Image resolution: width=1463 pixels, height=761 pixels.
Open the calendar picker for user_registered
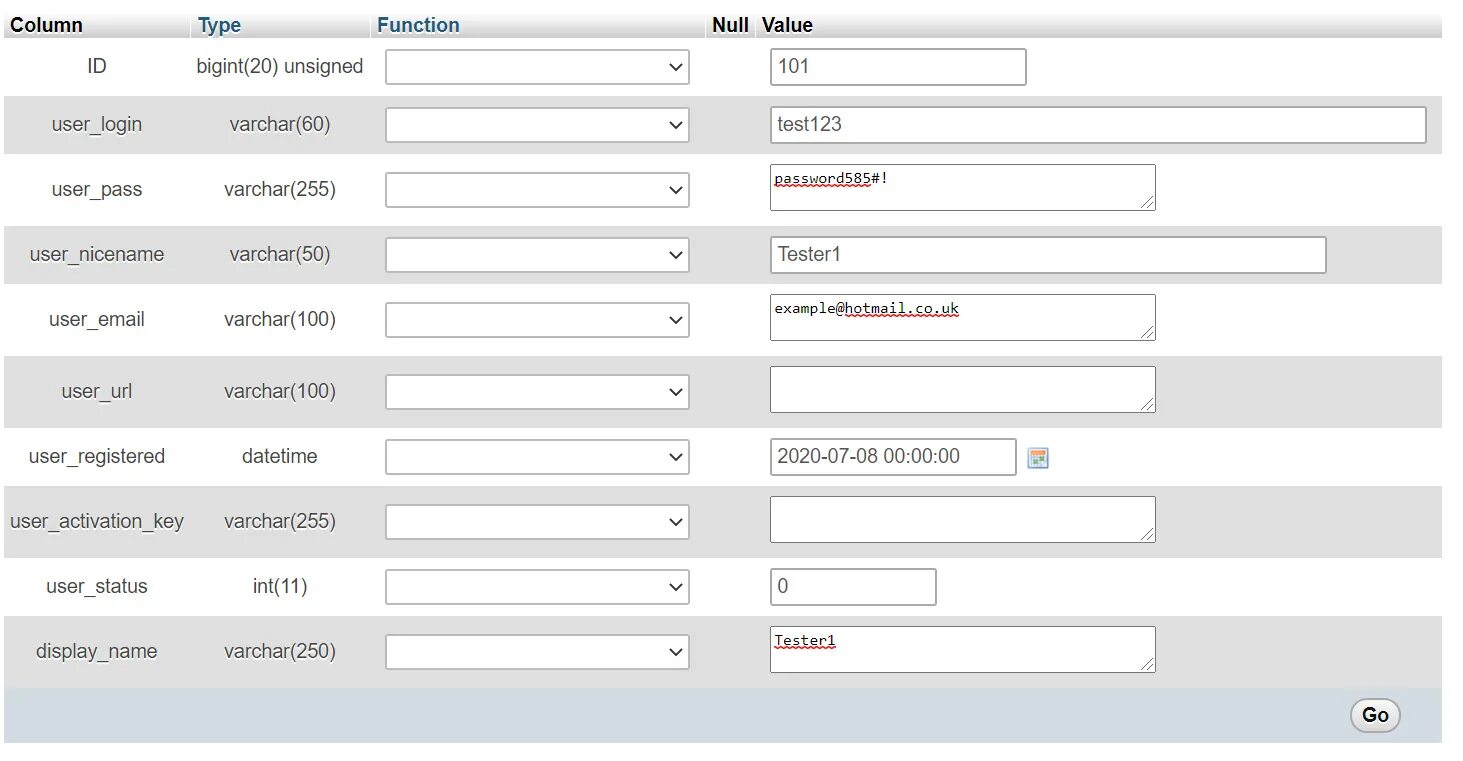click(1038, 458)
